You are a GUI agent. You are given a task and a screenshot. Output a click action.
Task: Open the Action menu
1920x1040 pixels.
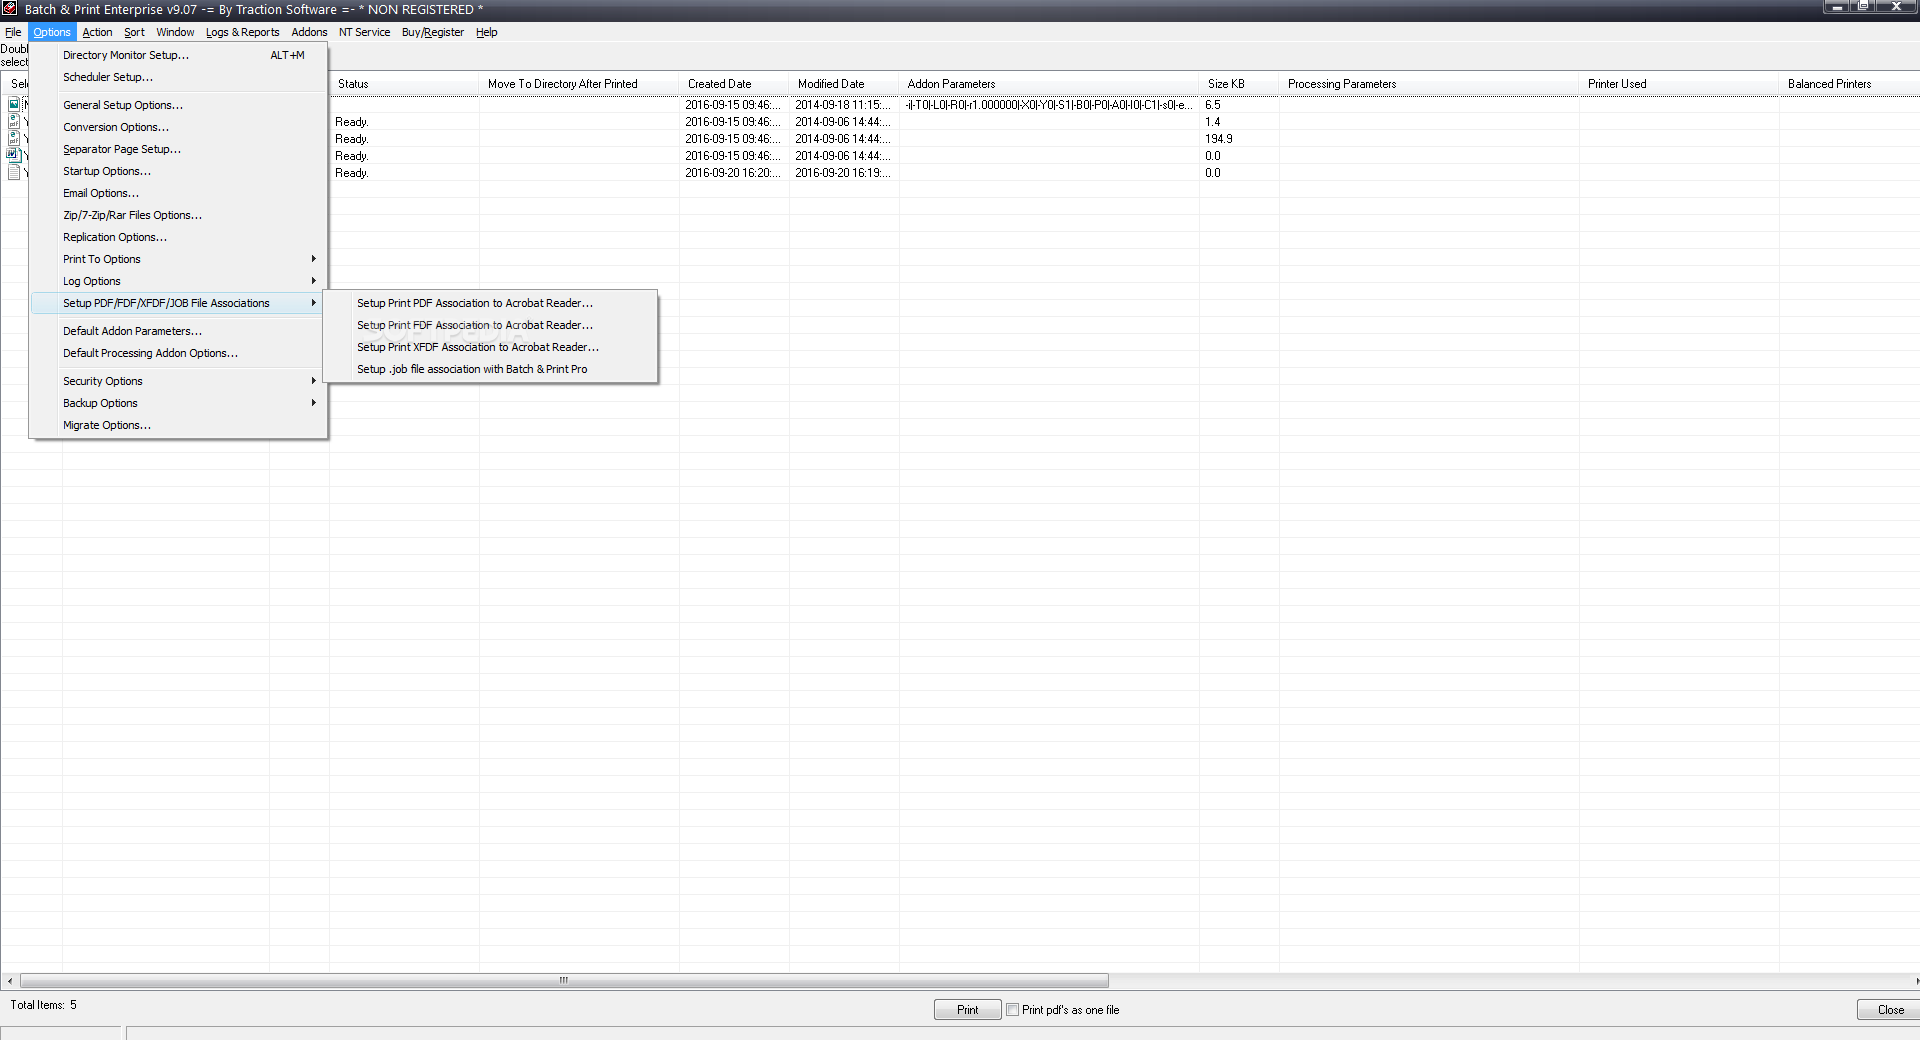click(x=97, y=32)
